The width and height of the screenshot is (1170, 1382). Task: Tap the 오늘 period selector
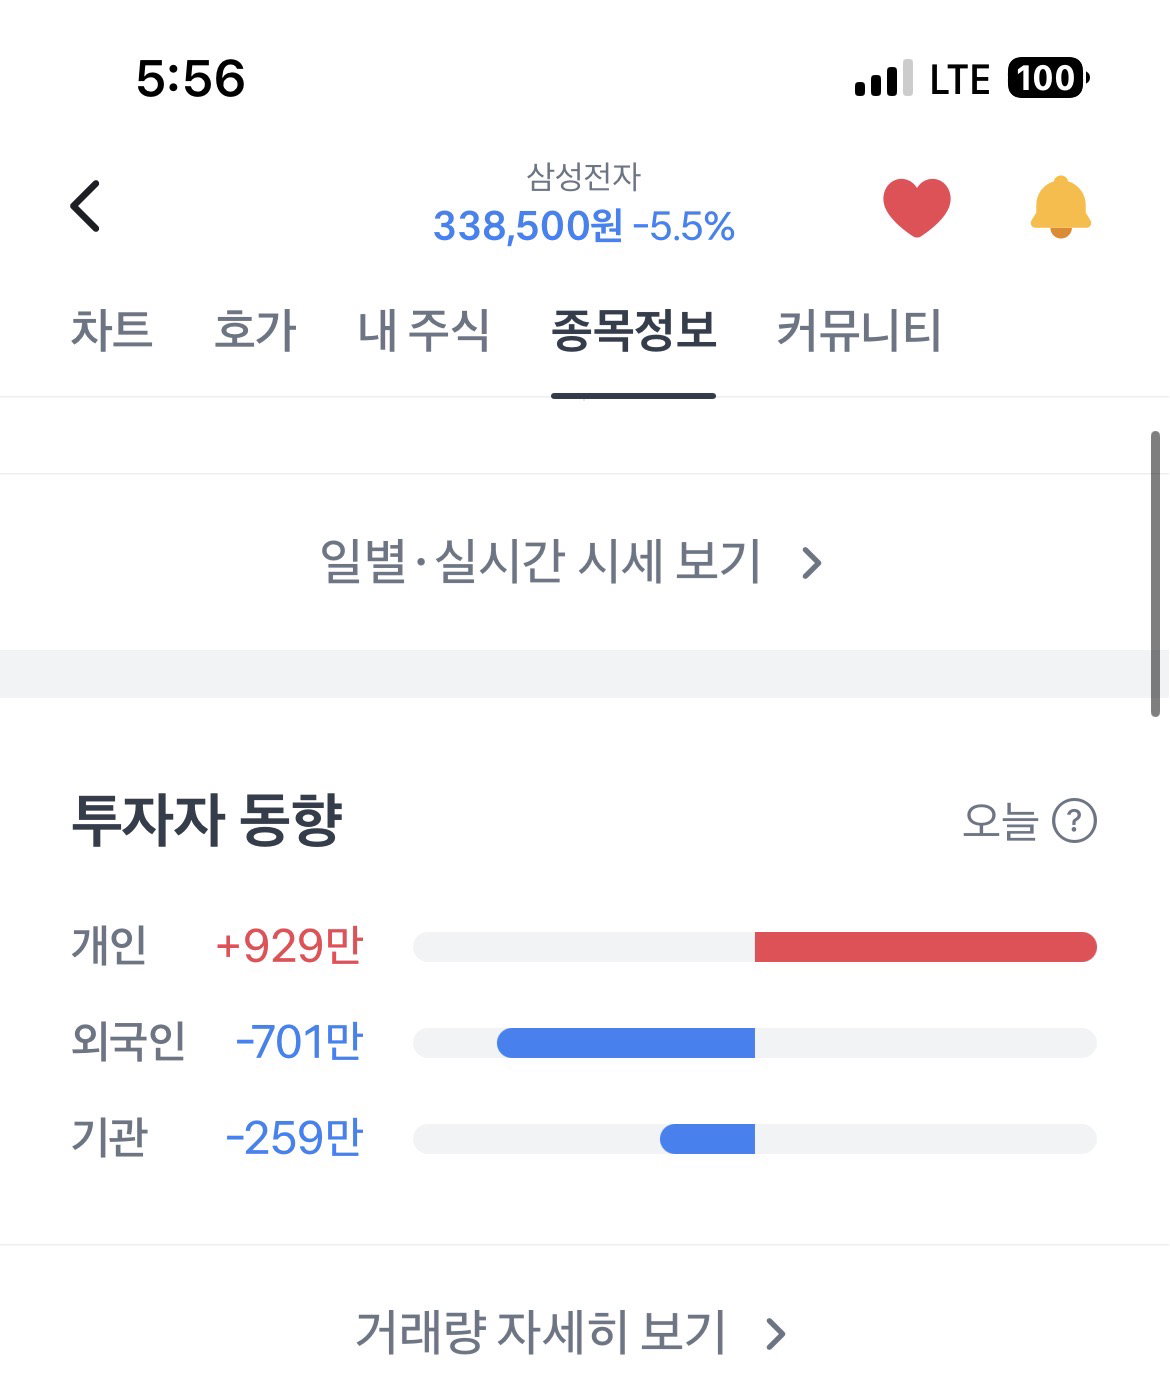pos(1000,821)
